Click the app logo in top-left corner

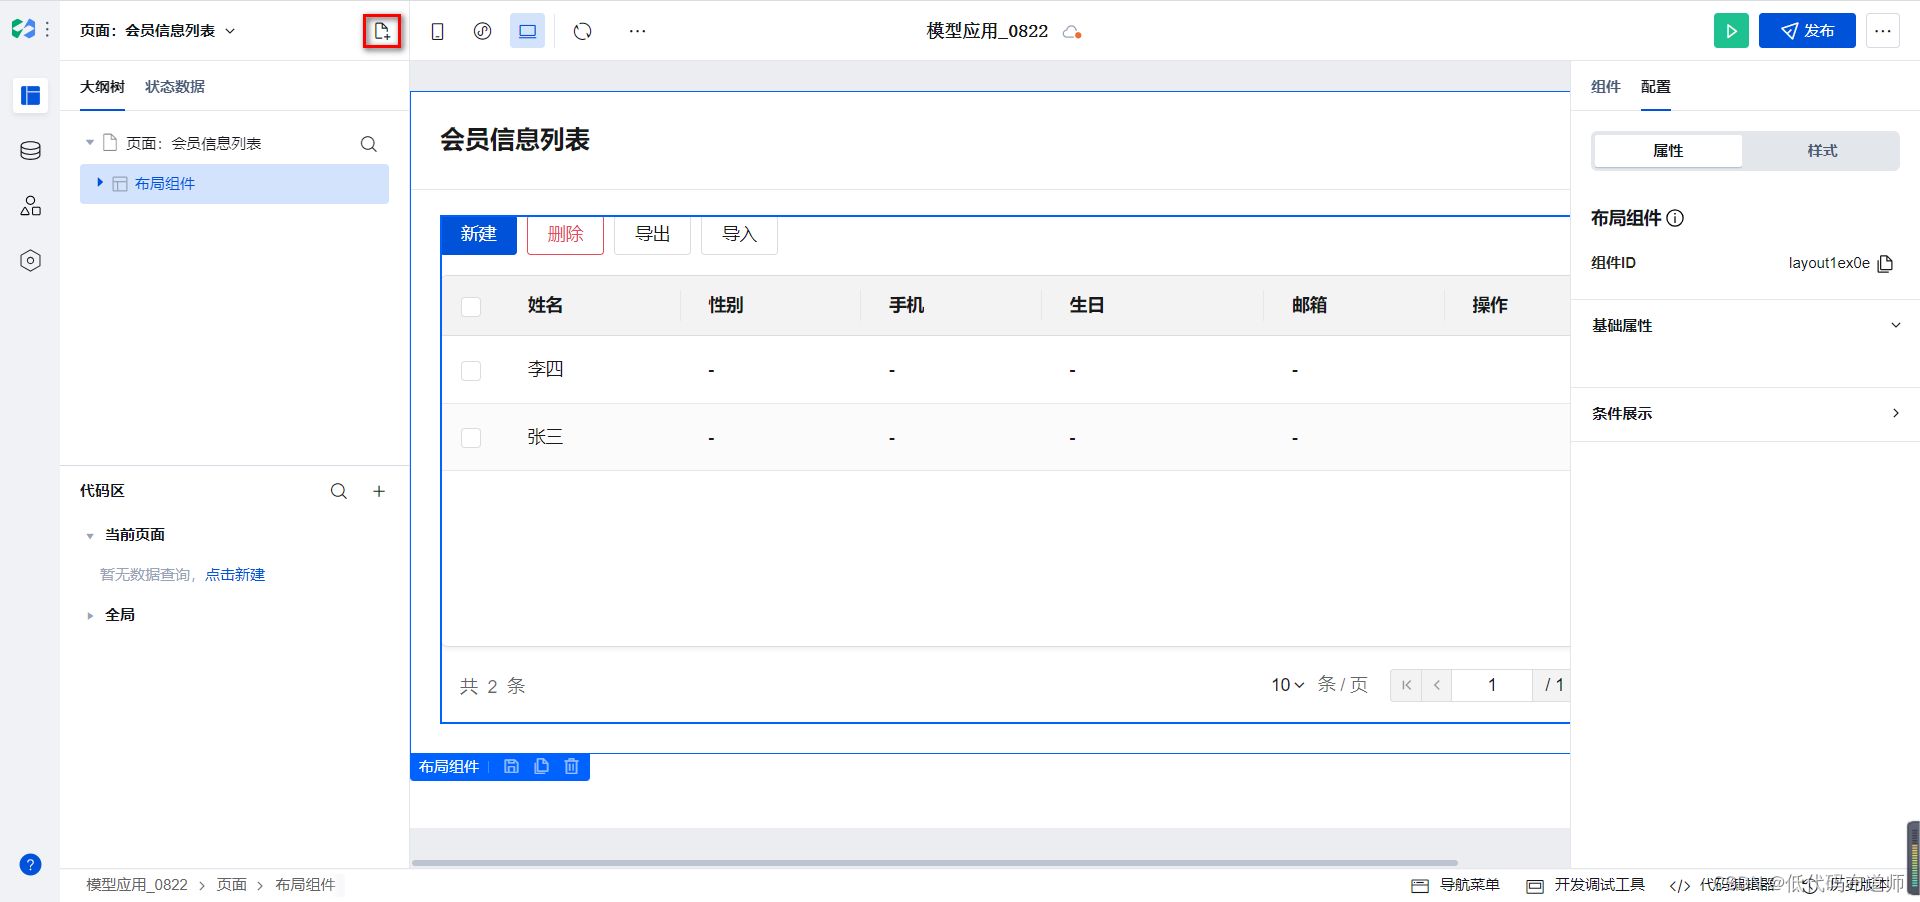click(x=23, y=30)
